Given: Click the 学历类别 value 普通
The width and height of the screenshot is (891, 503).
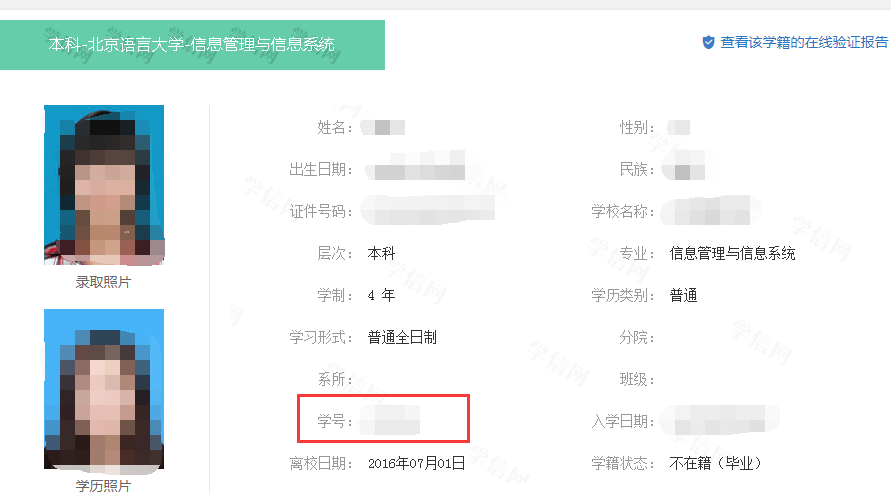Looking at the screenshot, I should (684, 295).
